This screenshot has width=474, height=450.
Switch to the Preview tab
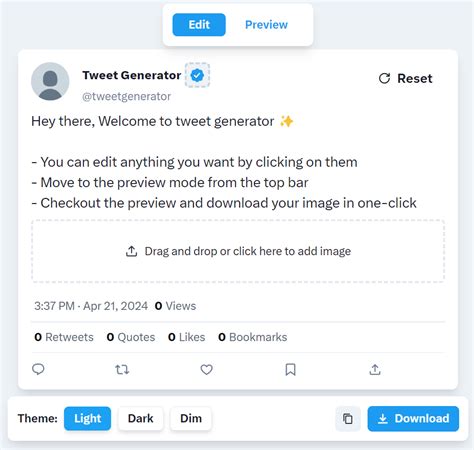266,25
